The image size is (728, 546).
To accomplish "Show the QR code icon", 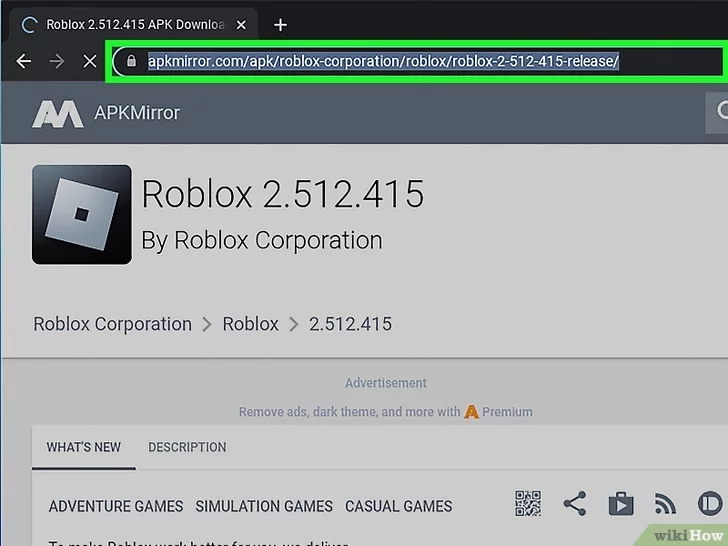I will point(528,503).
